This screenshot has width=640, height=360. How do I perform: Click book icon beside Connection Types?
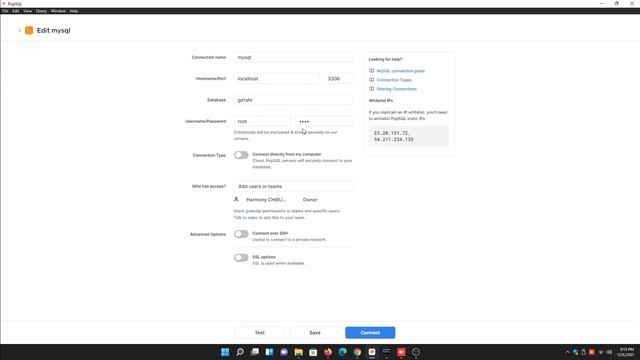[371, 80]
